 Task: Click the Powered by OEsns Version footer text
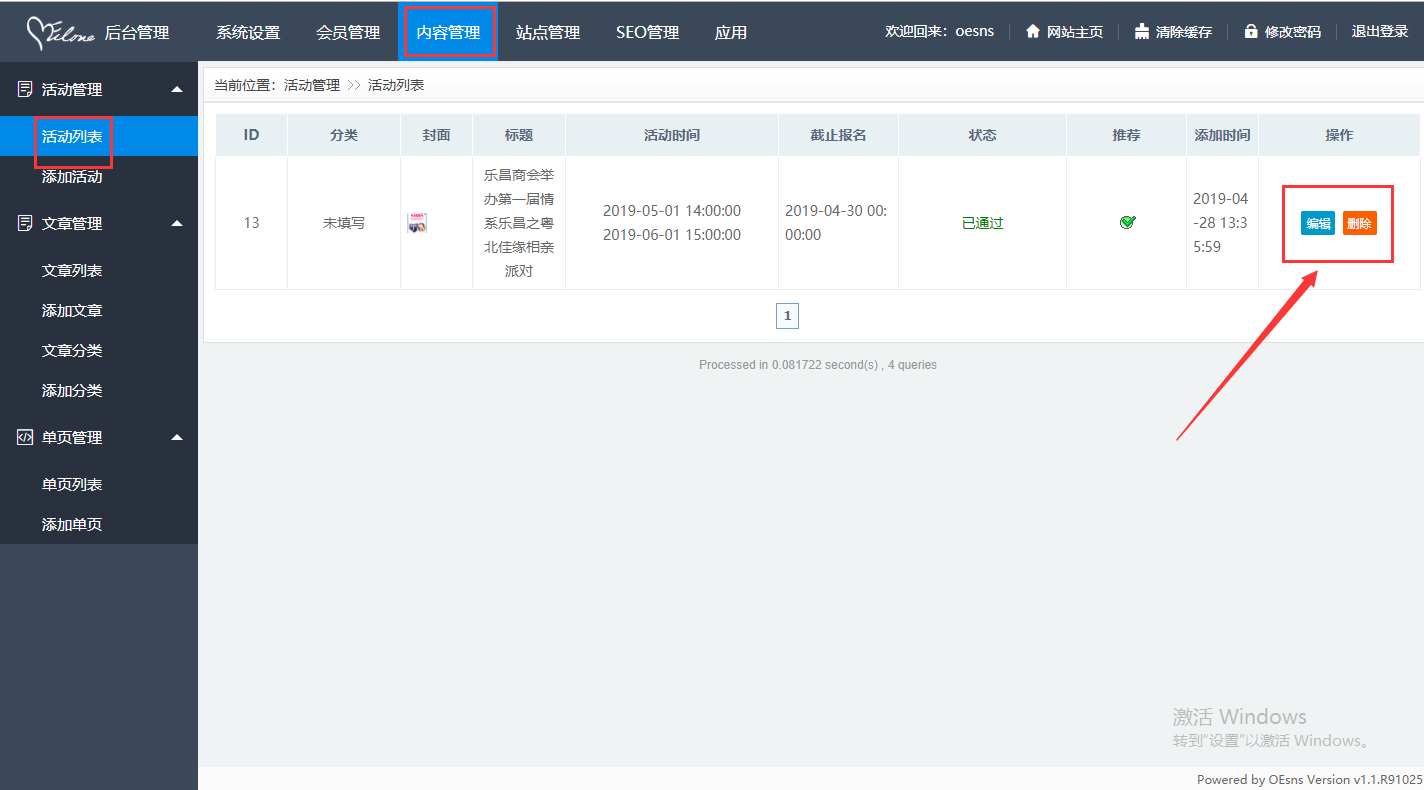1309,779
